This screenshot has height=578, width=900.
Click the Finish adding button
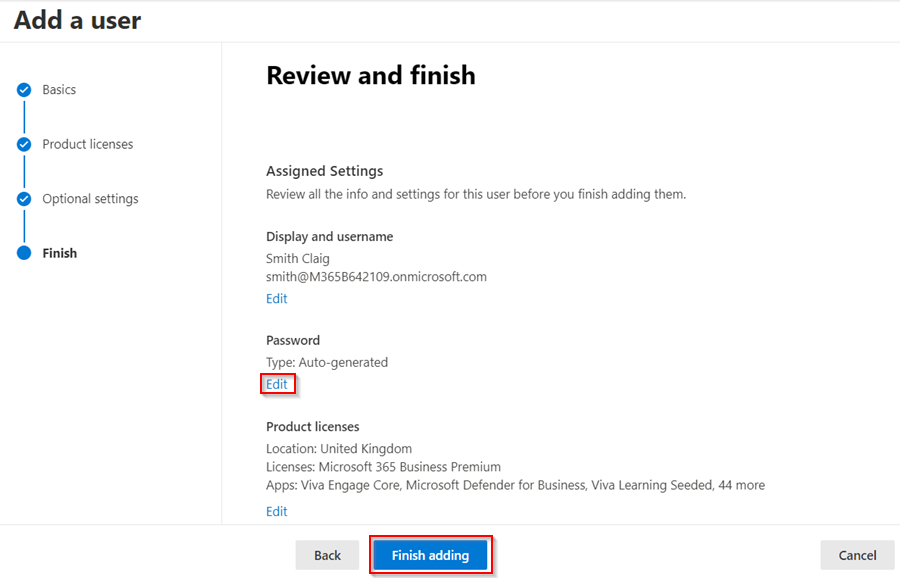tap(430, 555)
